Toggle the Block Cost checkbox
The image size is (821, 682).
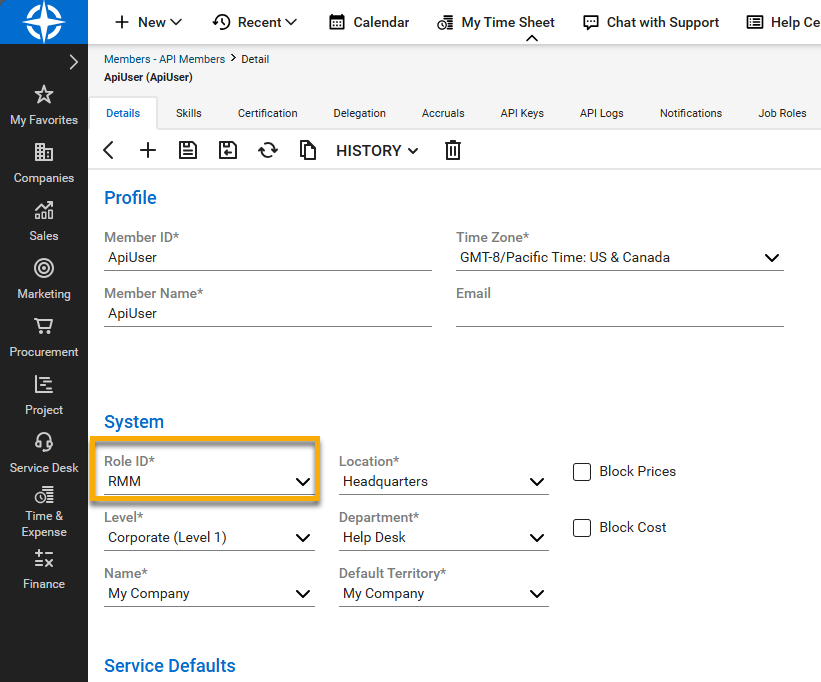(x=582, y=528)
